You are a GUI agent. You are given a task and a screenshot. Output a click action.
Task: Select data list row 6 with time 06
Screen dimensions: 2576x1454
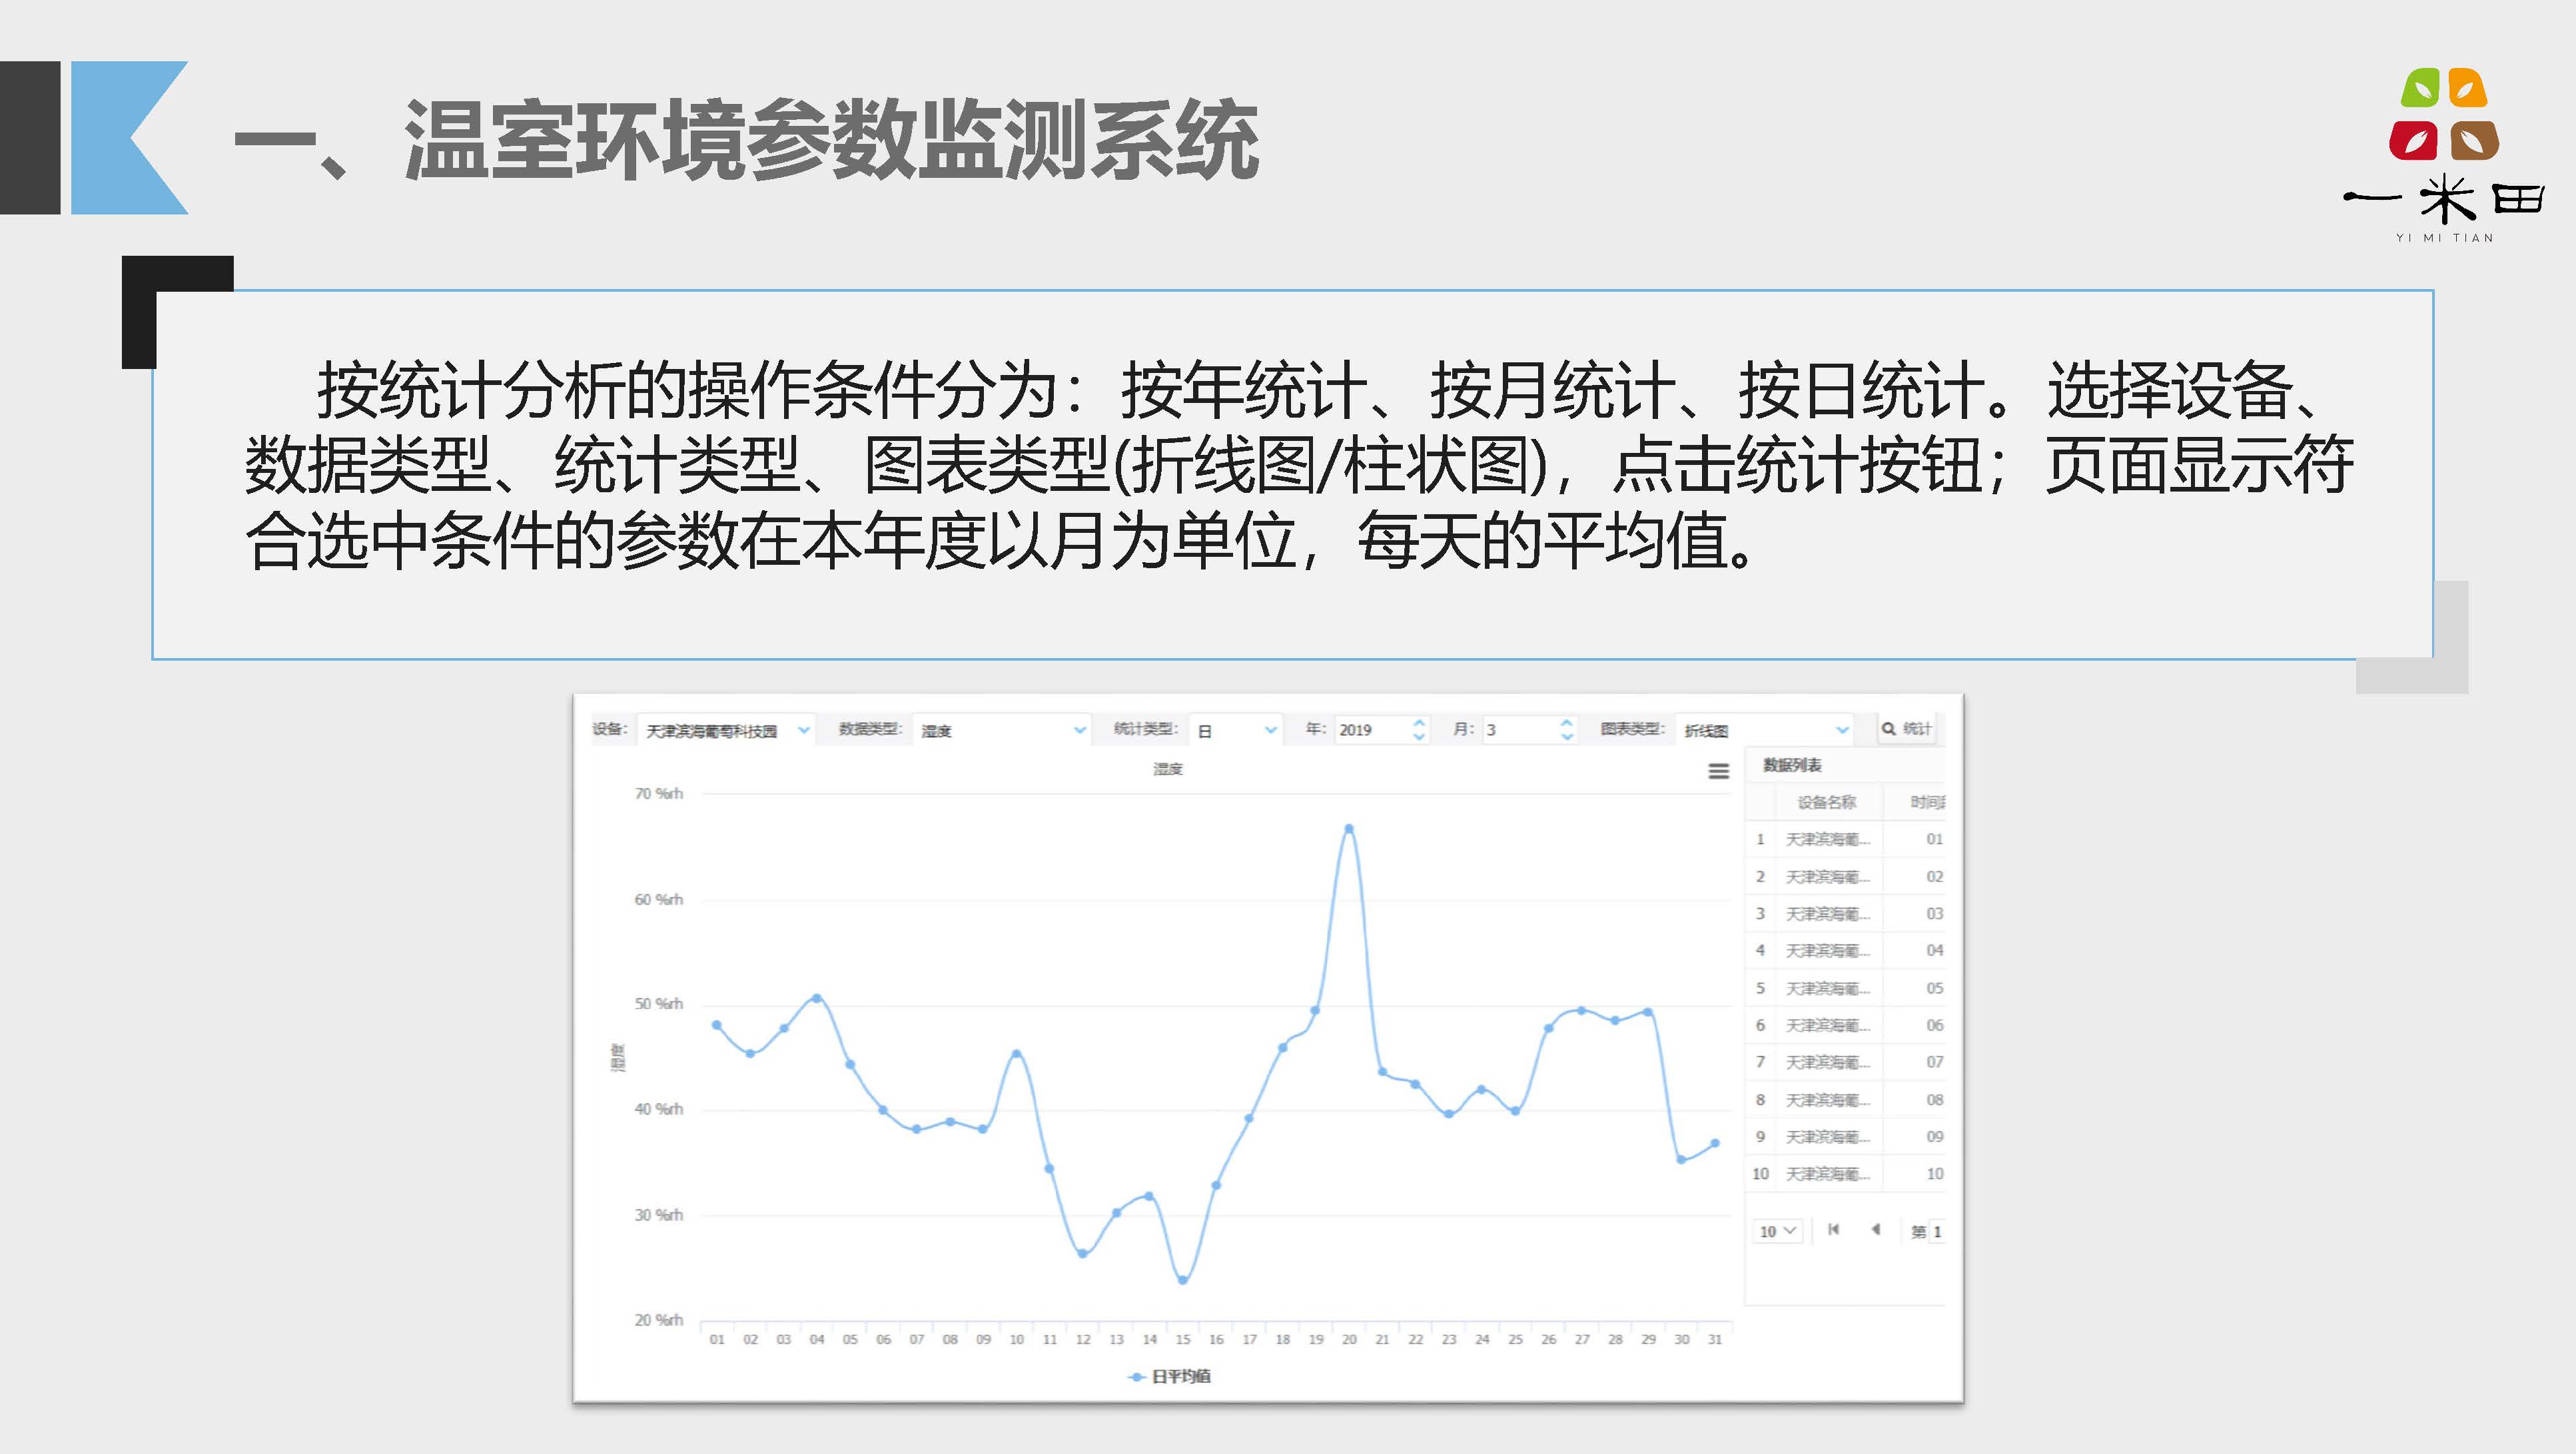click(x=1846, y=1025)
